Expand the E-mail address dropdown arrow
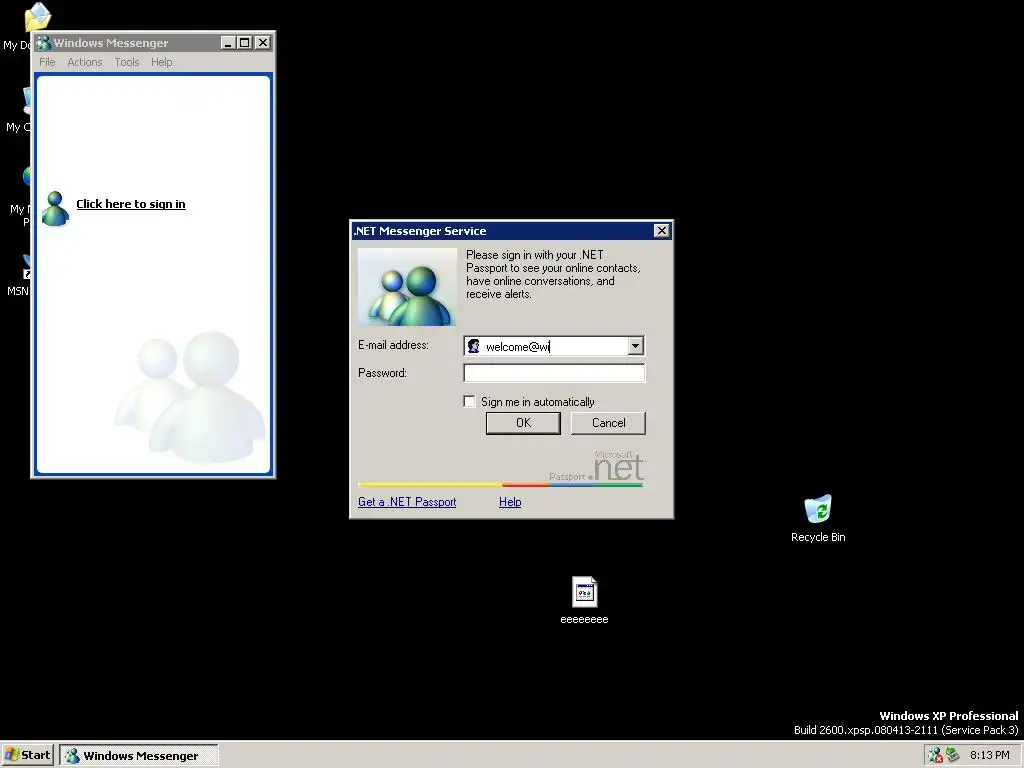The width and height of the screenshot is (1024, 768). pyautogui.click(x=635, y=346)
